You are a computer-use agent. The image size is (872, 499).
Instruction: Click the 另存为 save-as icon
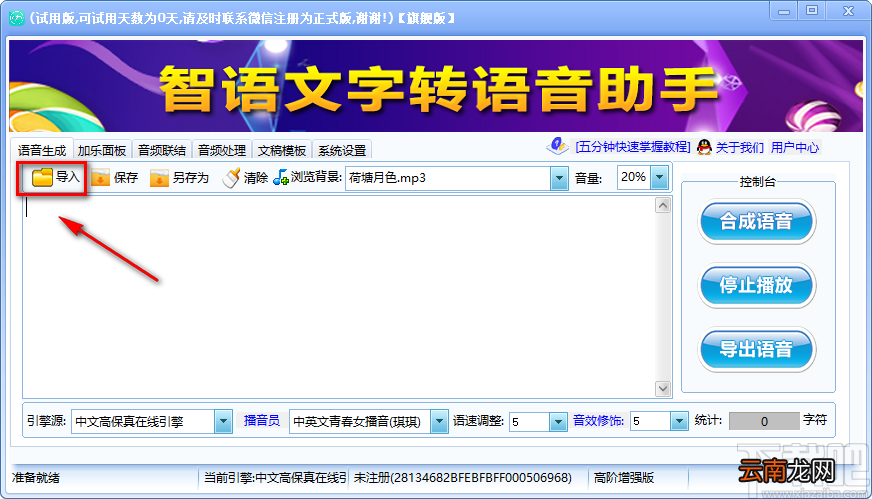(x=159, y=177)
